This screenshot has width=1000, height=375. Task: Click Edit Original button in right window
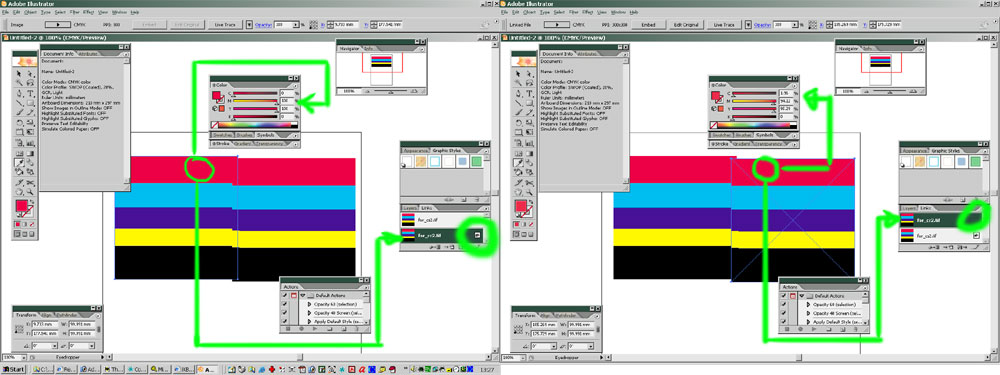tap(686, 25)
